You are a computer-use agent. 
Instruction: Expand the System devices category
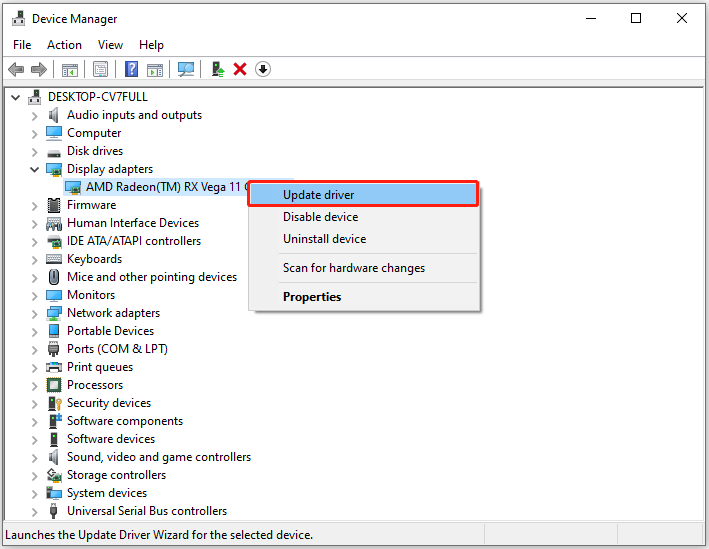(x=34, y=494)
